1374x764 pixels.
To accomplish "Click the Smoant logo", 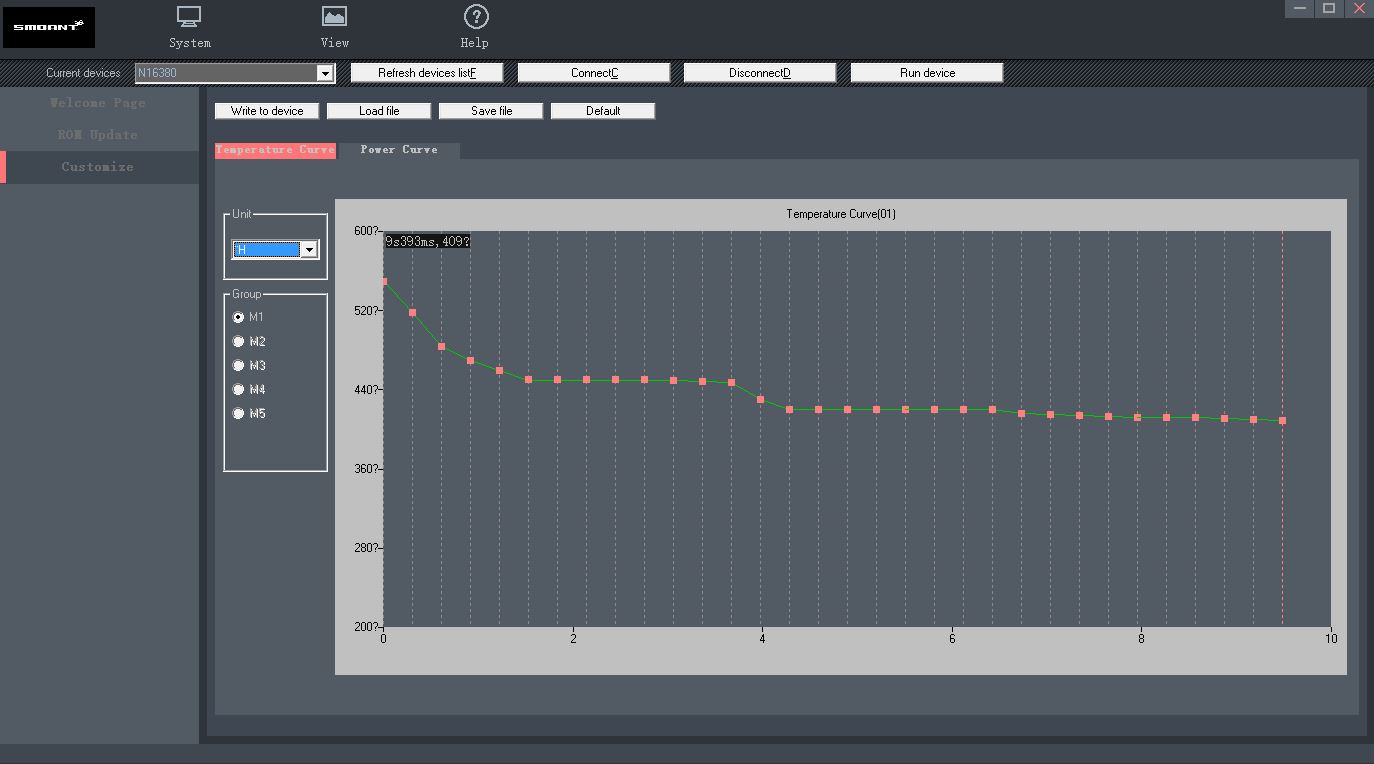I will (x=49, y=27).
